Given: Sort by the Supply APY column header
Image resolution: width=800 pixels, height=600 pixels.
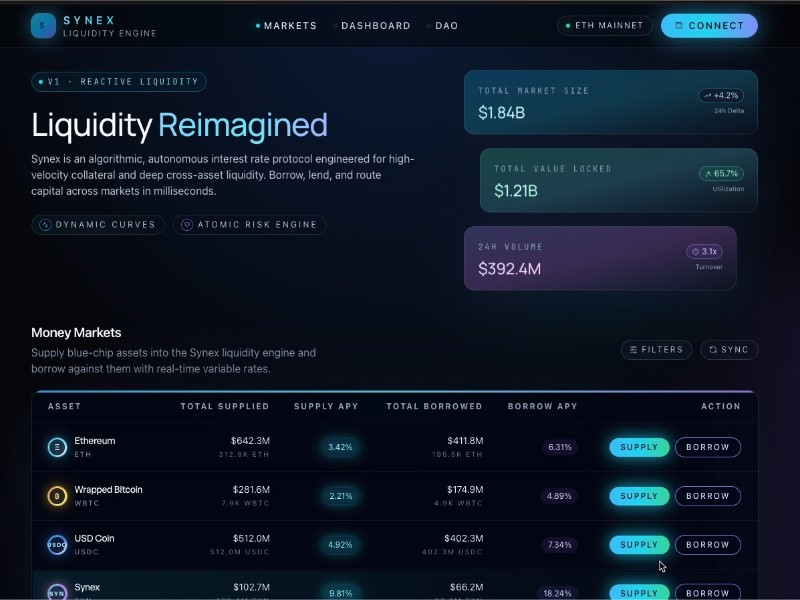Looking at the screenshot, I should (325, 407).
